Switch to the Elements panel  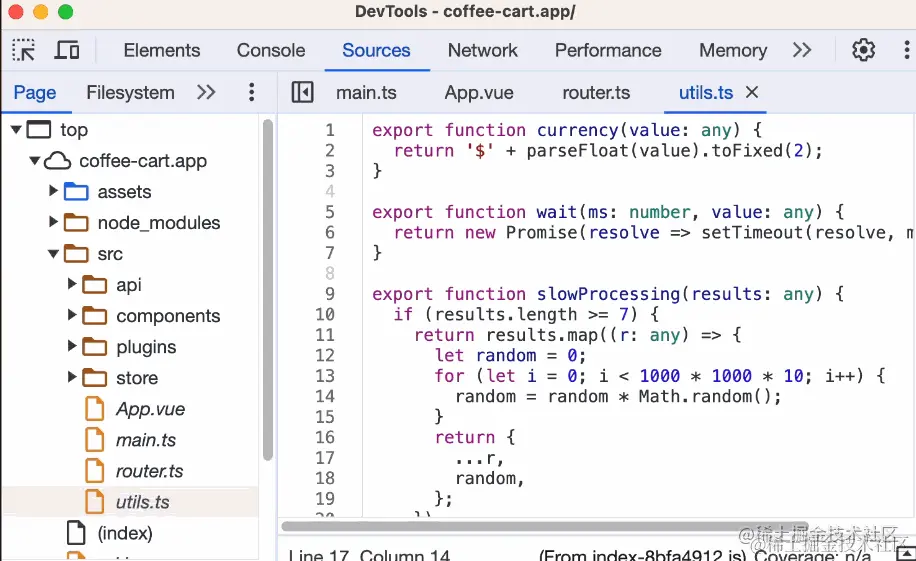pos(162,50)
